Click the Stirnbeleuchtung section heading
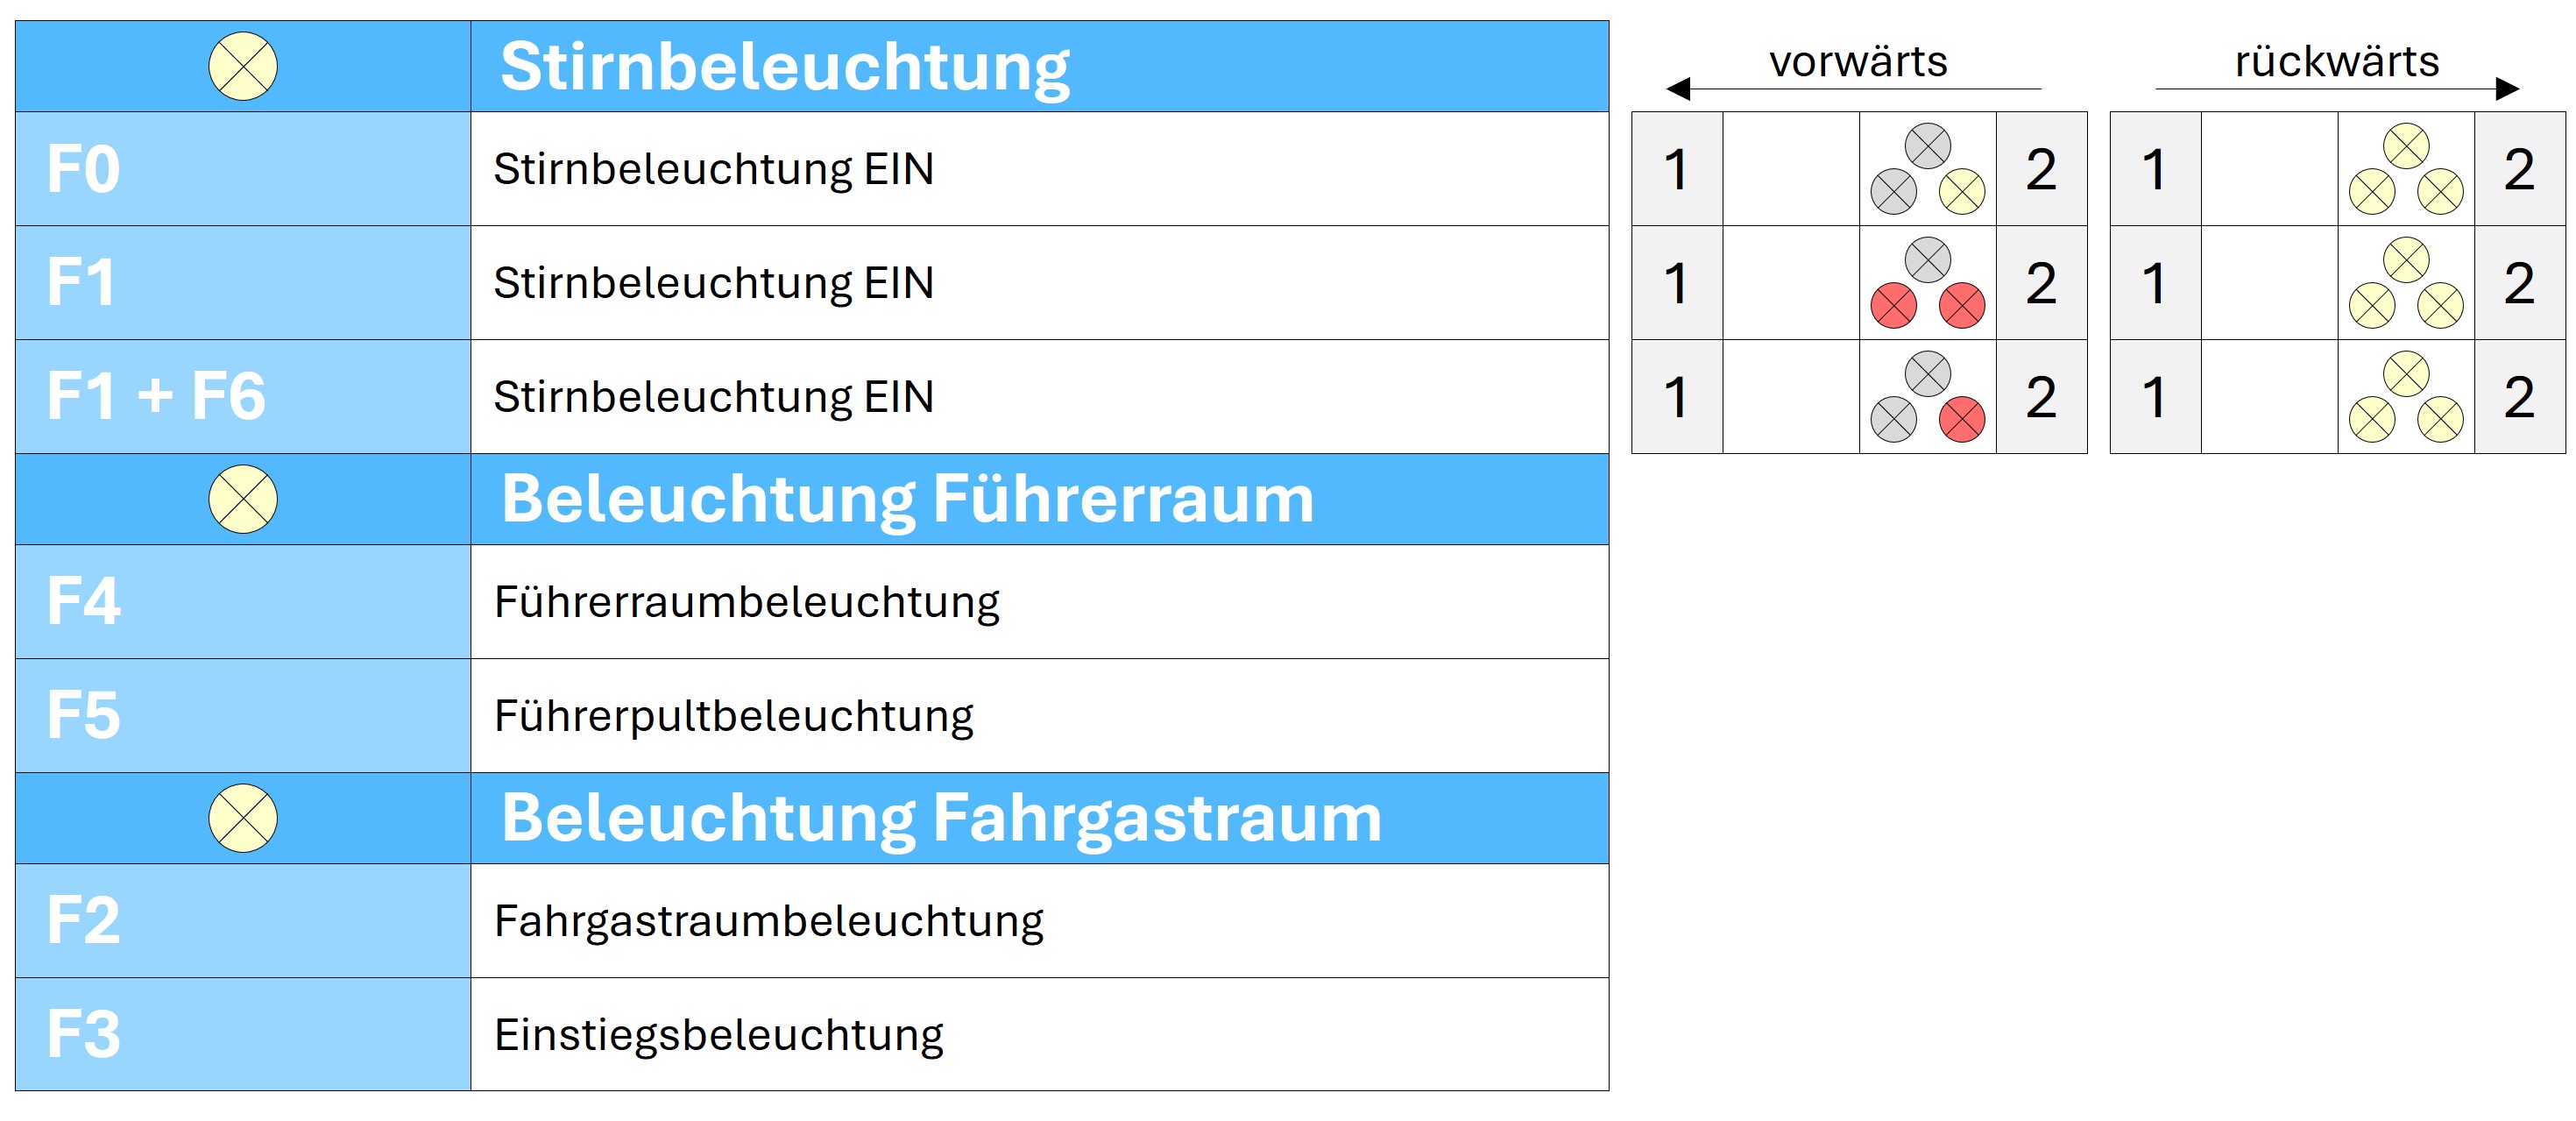This screenshot has width=2576, height=1121. coord(784,67)
